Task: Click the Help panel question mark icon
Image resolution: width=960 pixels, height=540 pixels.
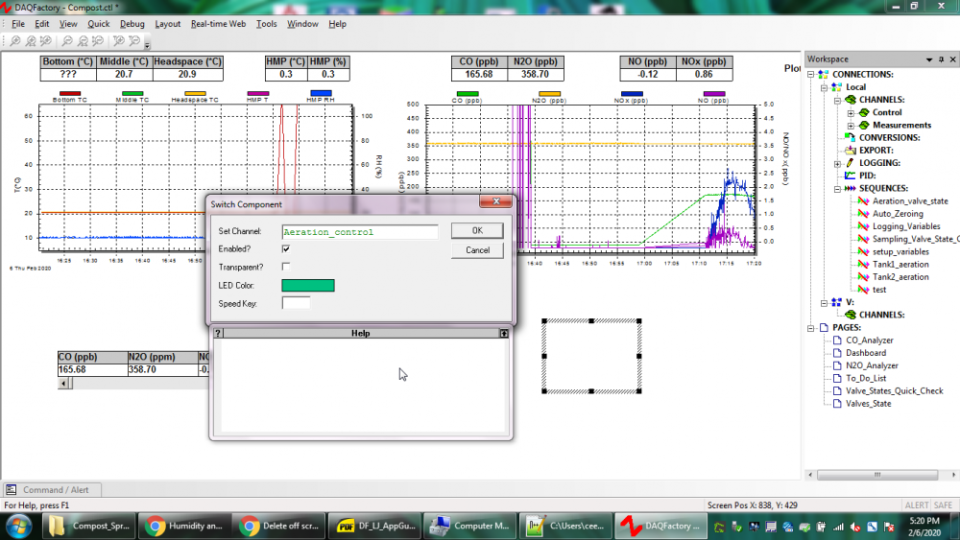Action: (x=218, y=333)
